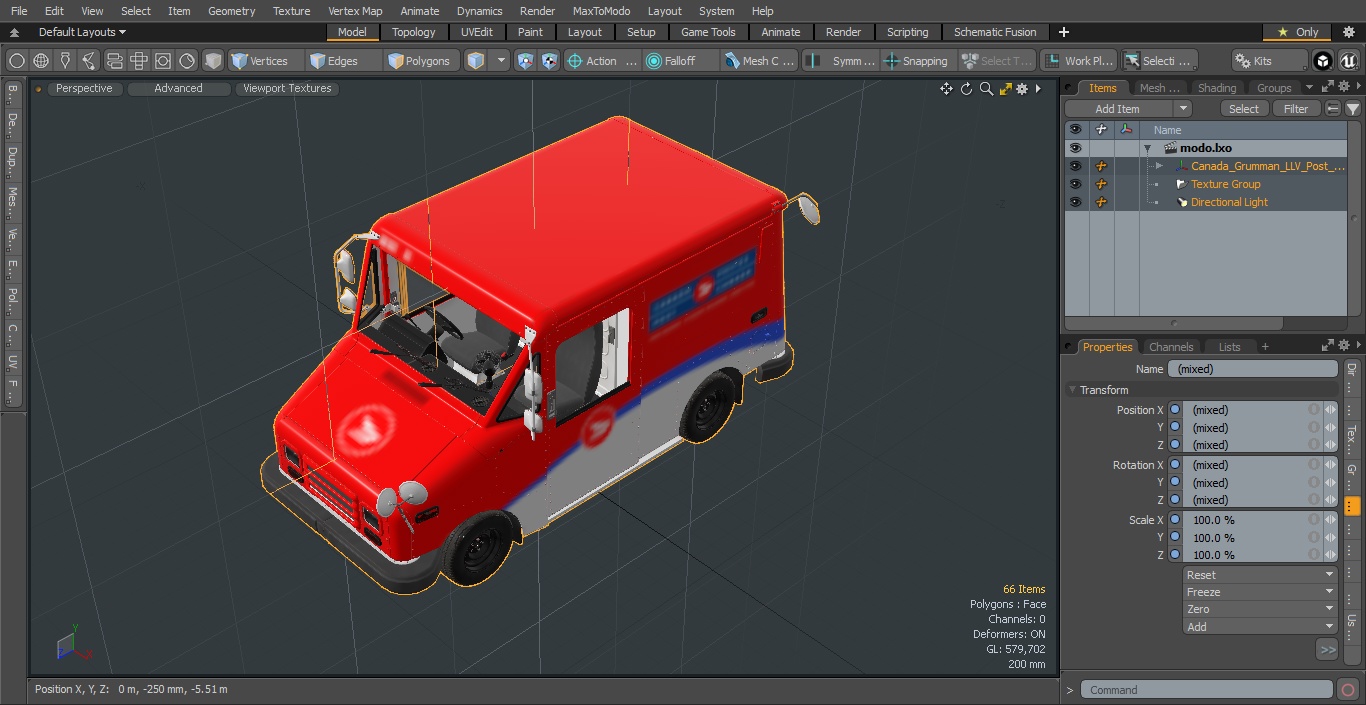Open the Add dropdown in Transform
This screenshot has height=705, width=1366.
pyautogui.click(x=1260, y=627)
